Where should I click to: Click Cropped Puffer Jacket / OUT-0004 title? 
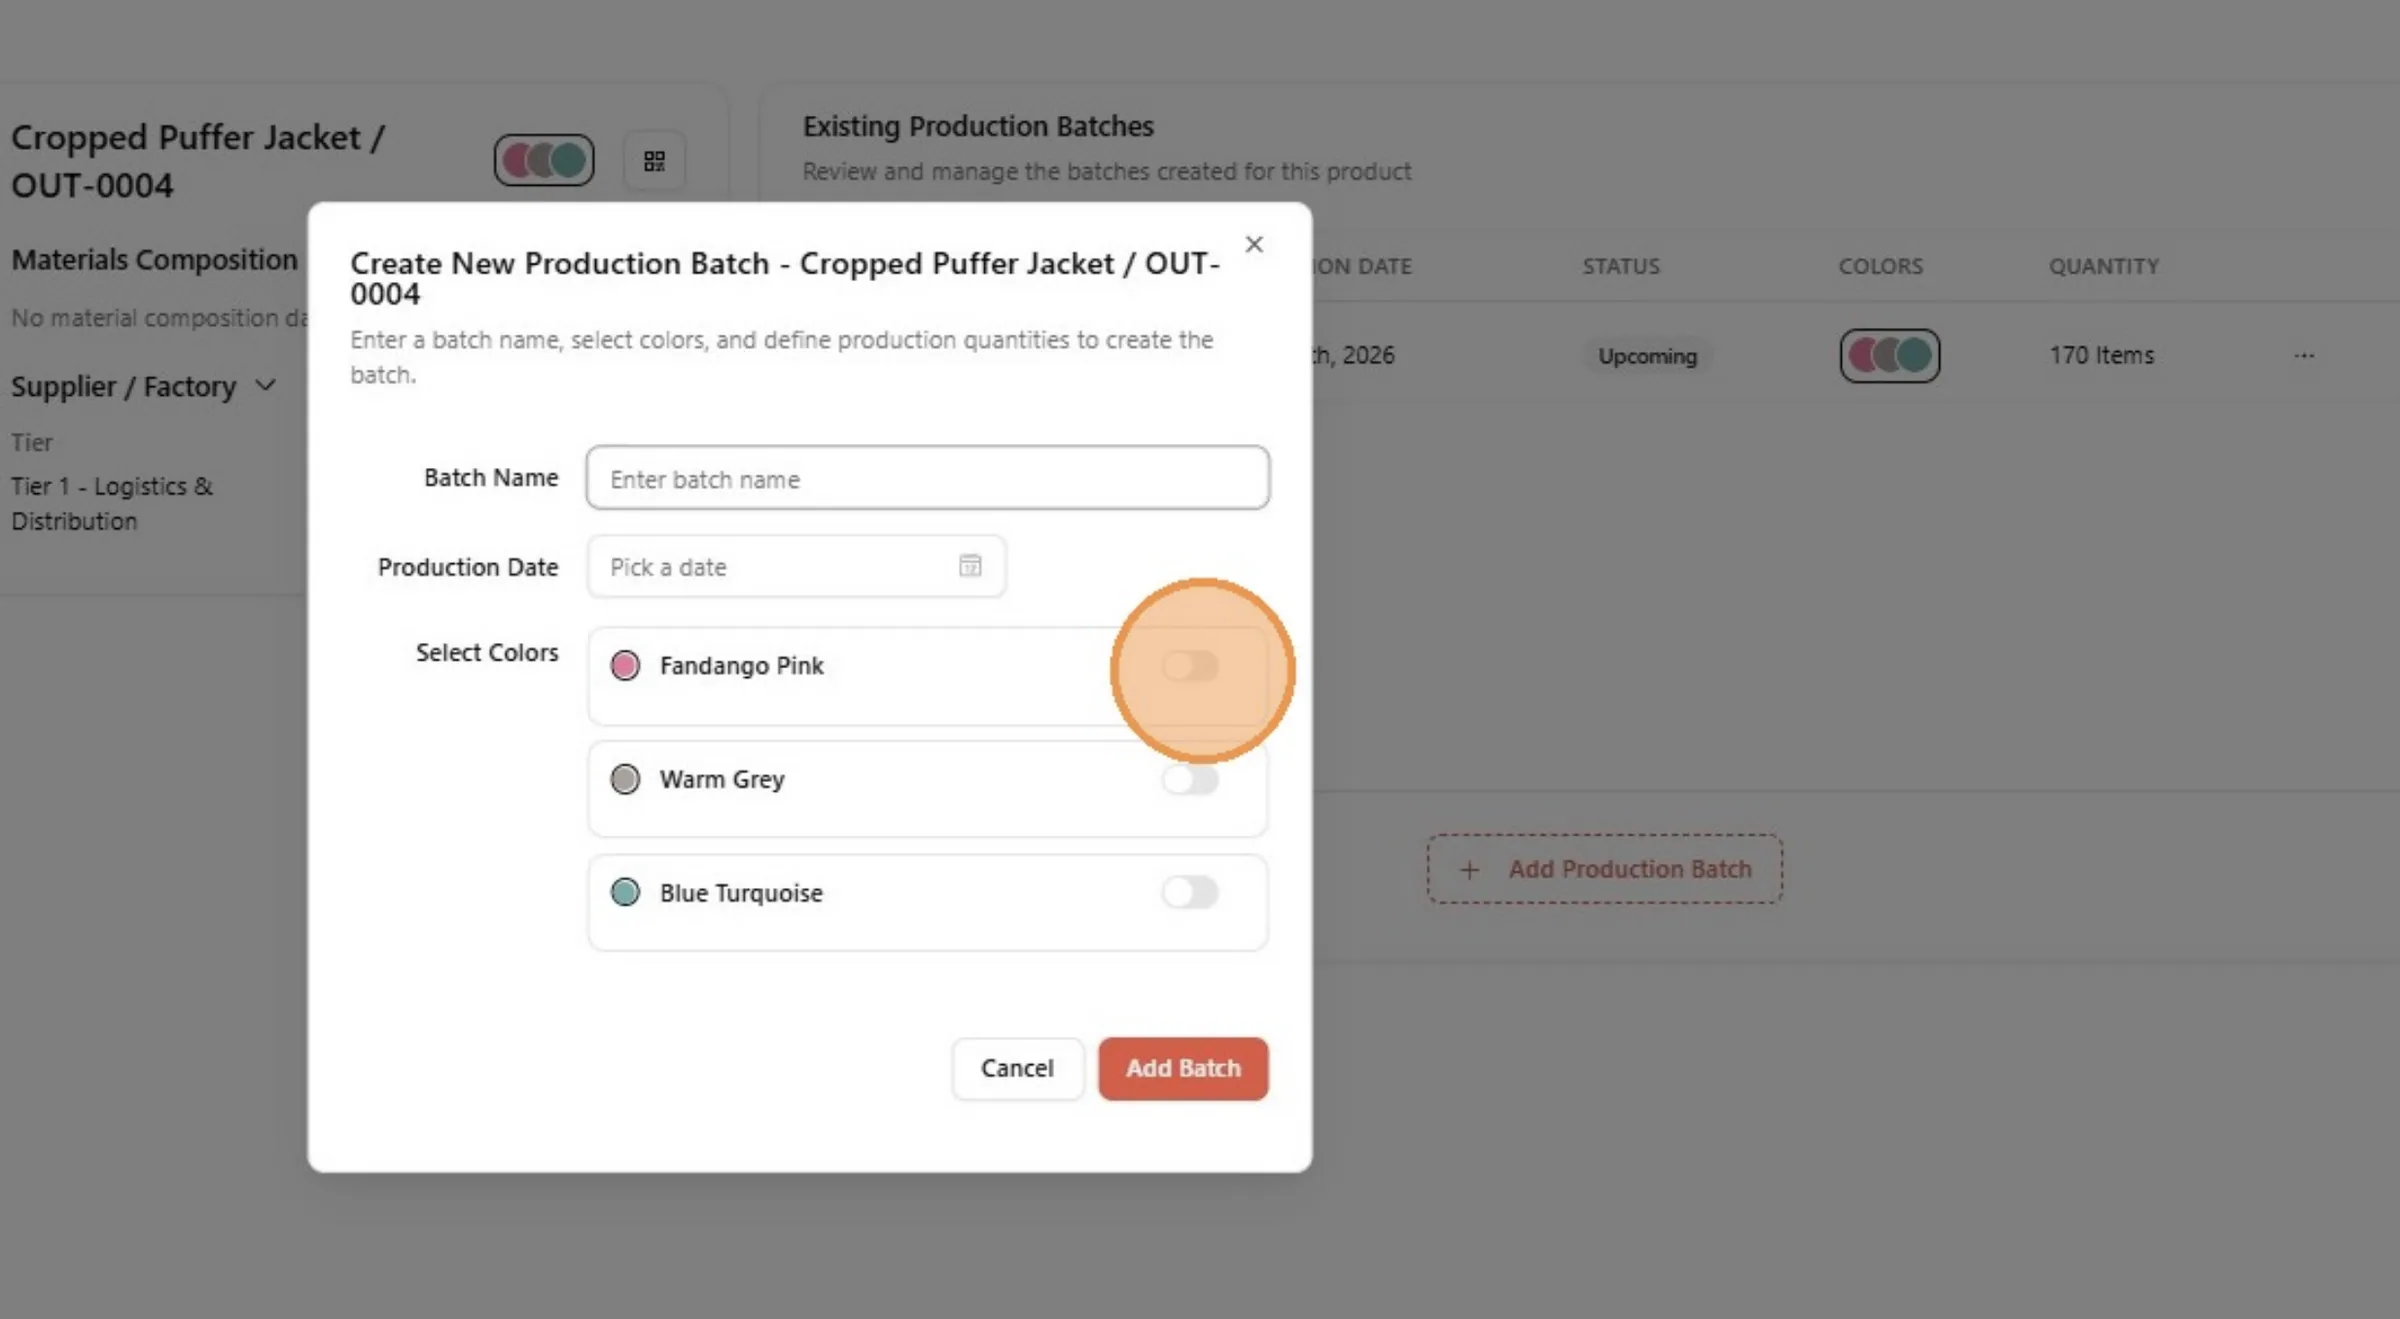(198, 162)
